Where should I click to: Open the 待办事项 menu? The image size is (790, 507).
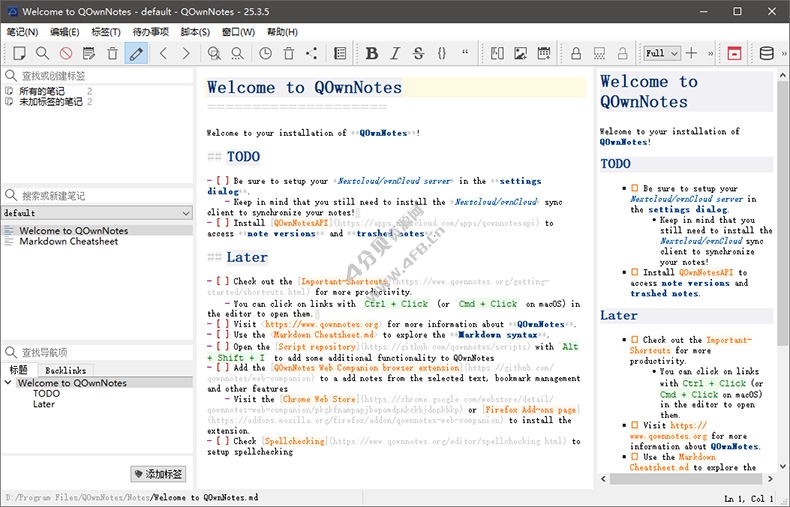click(151, 32)
